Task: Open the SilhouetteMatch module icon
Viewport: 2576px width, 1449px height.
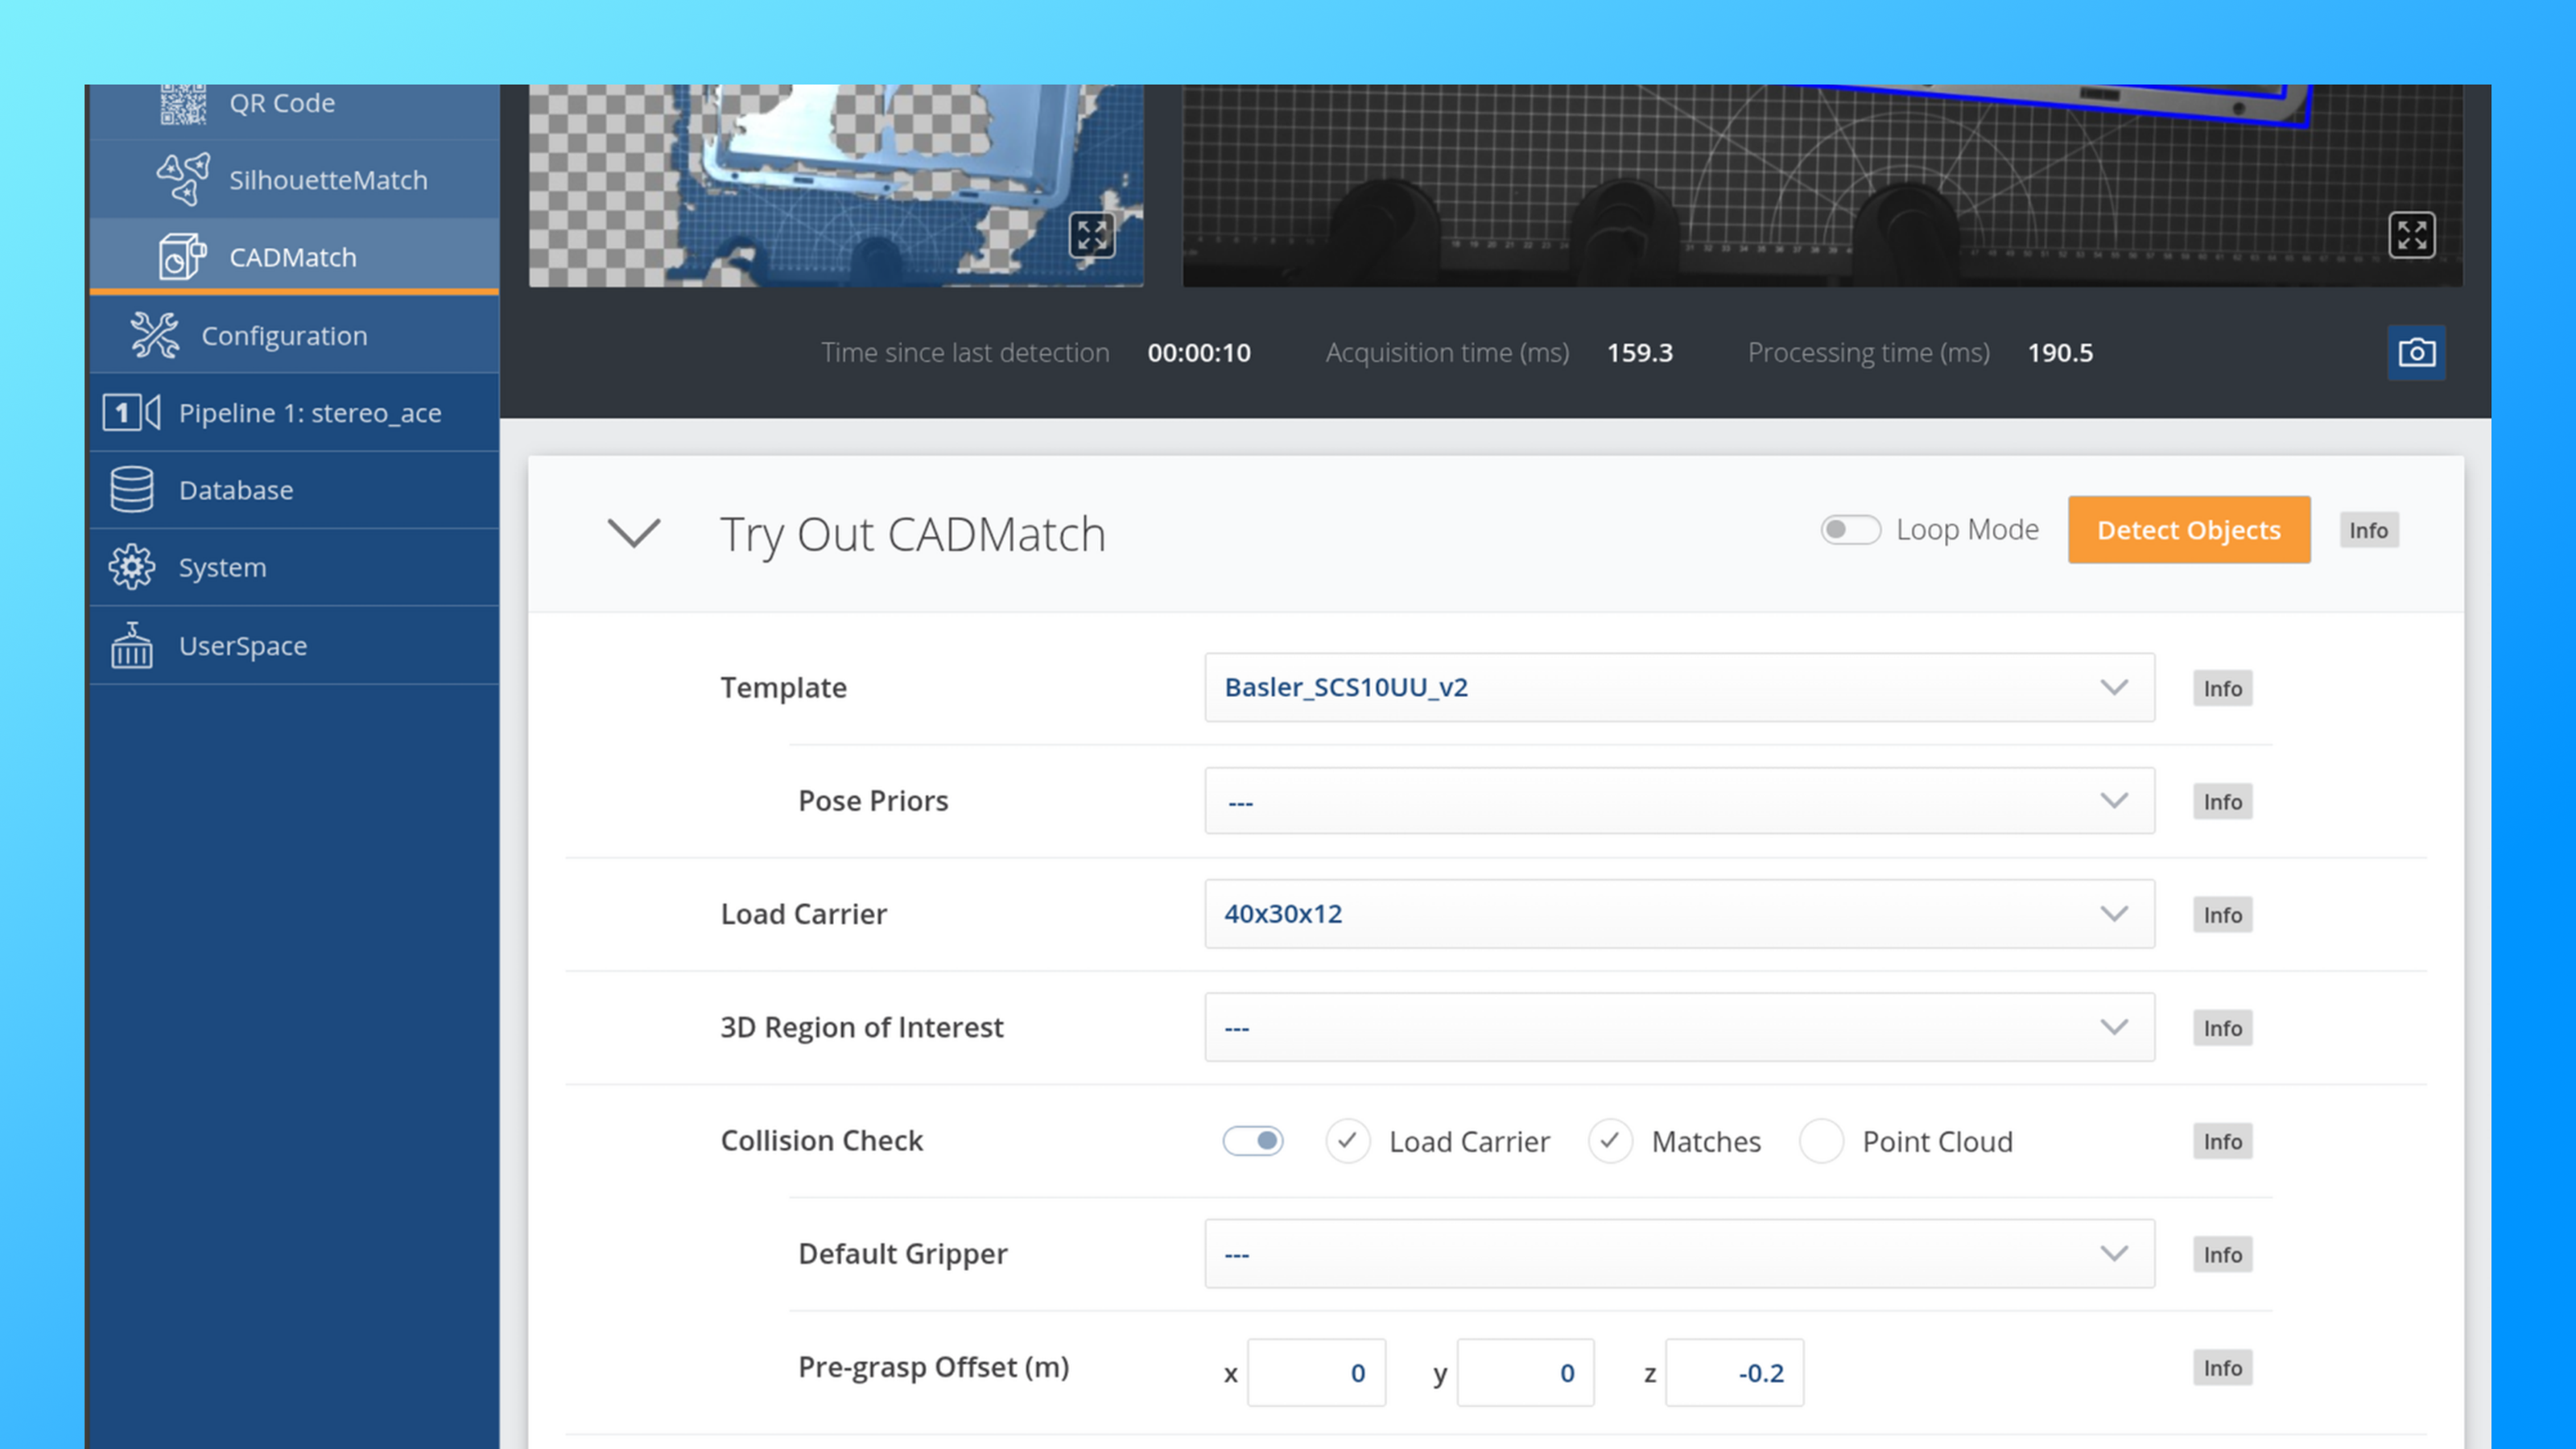Action: (181, 178)
